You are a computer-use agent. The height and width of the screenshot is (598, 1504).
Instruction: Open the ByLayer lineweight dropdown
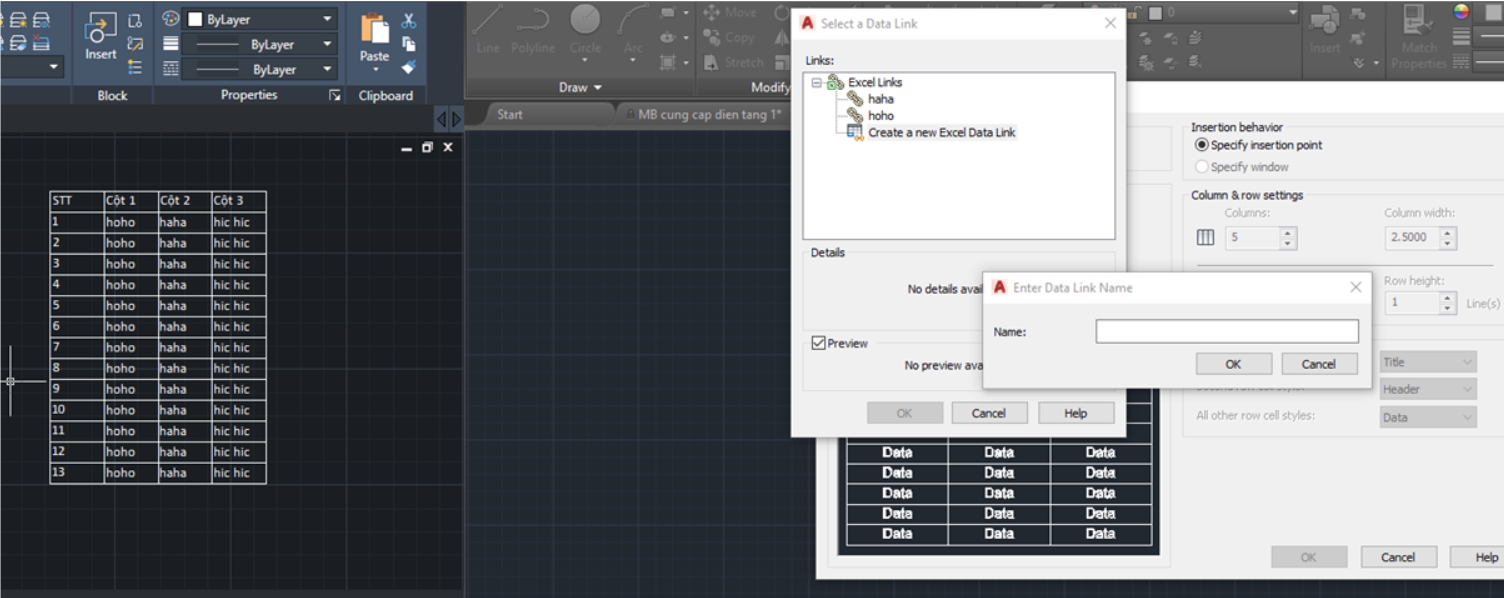(x=328, y=44)
